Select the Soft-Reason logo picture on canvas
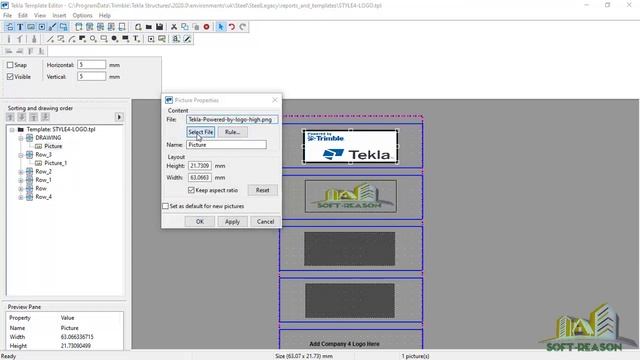Image resolution: width=640 pixels, height=360 pixels. 351,196
